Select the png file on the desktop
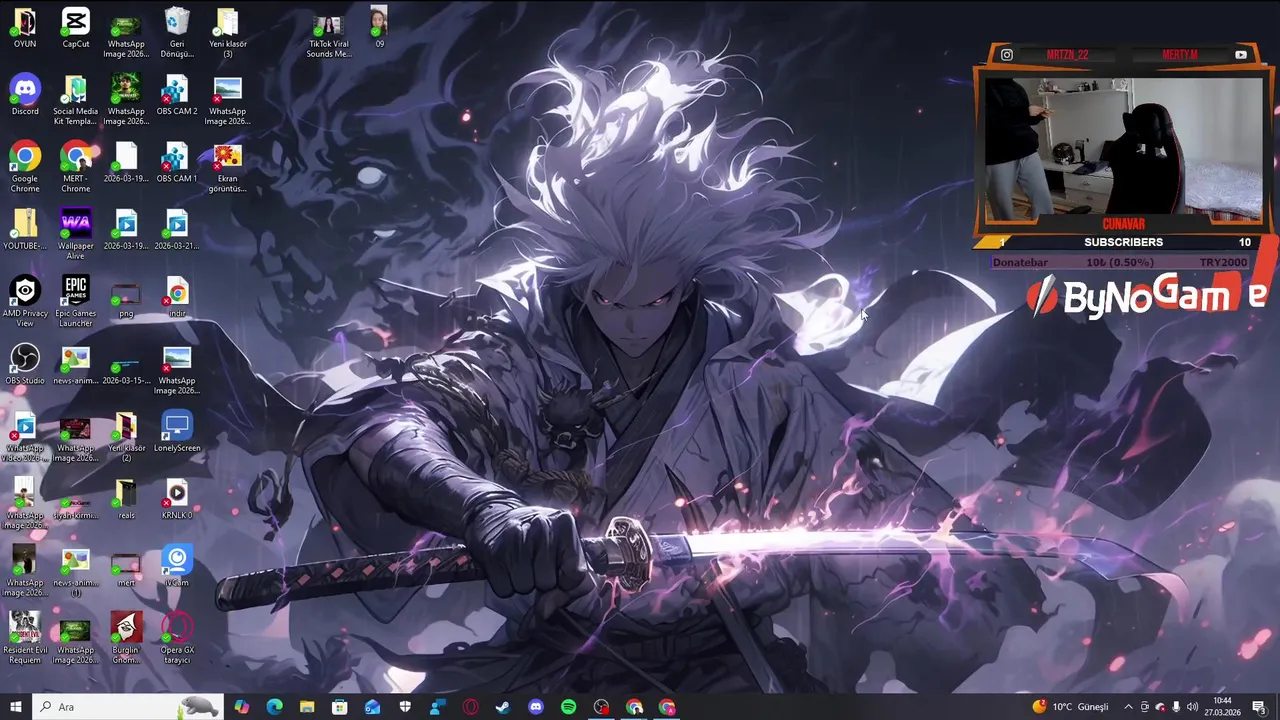This screenshot has width=1280, height=720. 126,299
